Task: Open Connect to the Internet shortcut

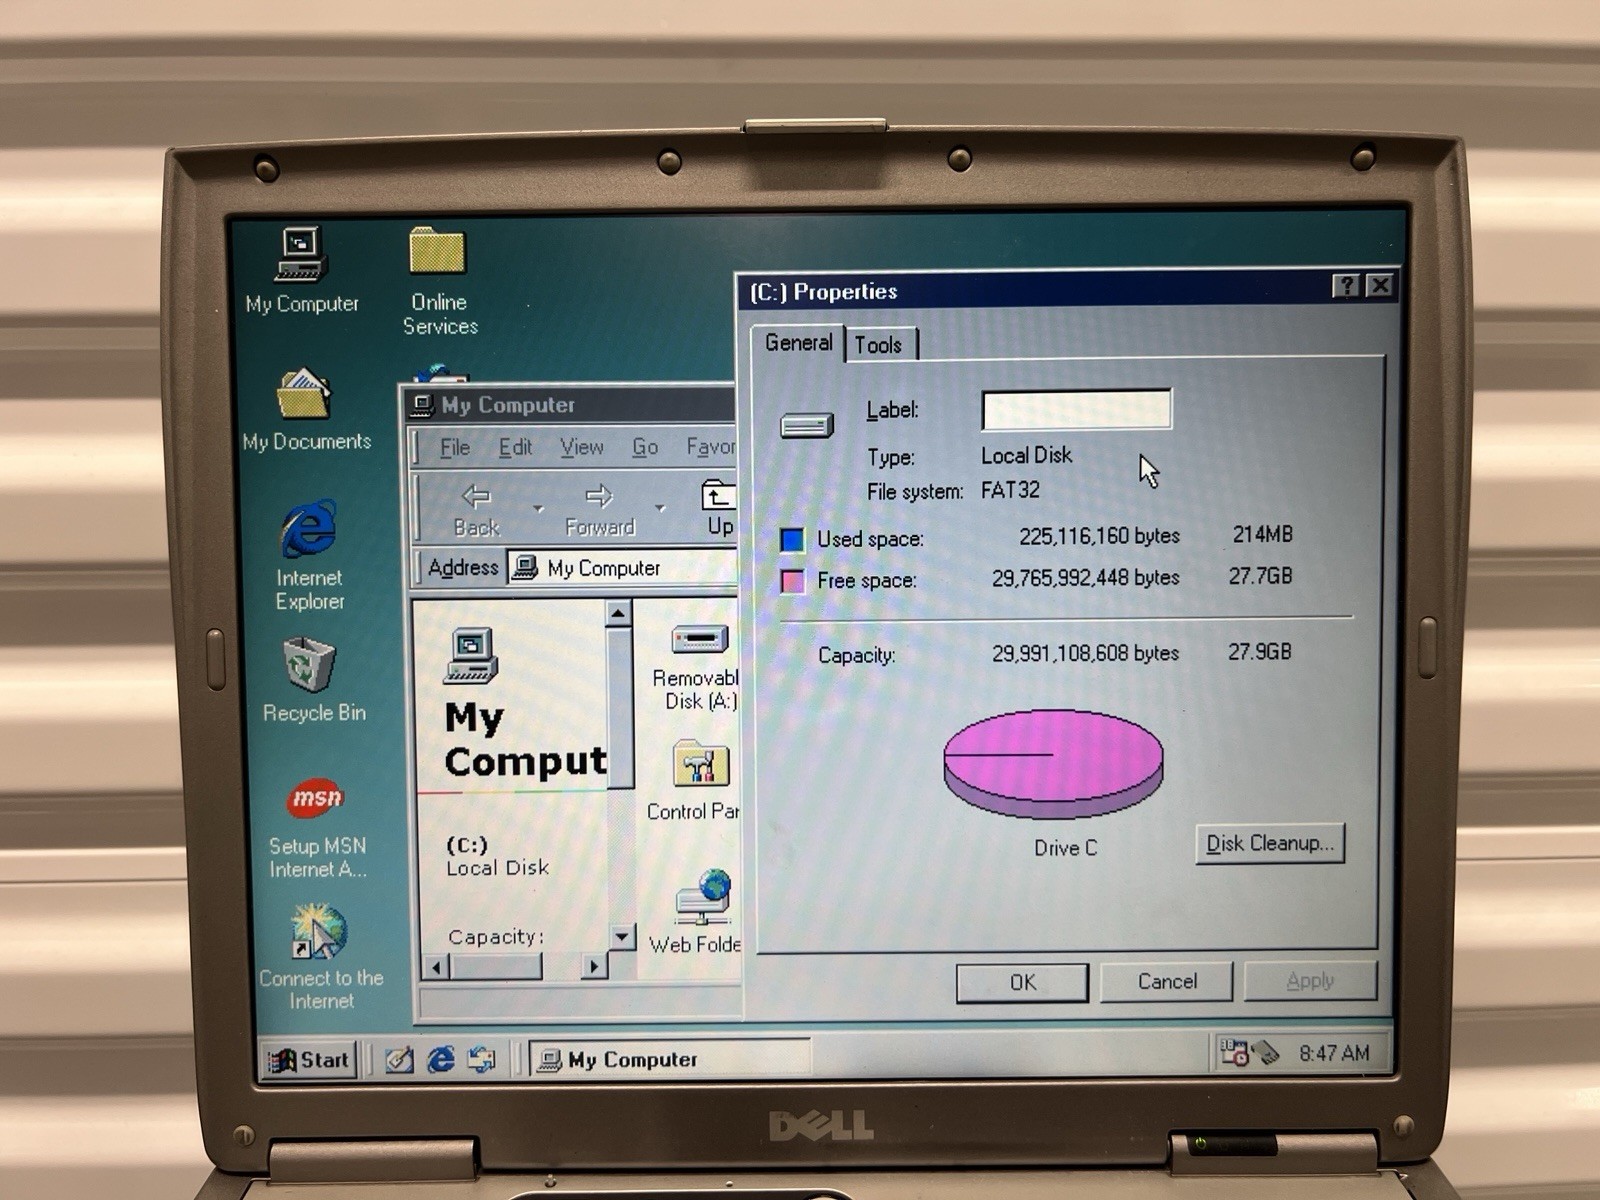Action: 320,956
